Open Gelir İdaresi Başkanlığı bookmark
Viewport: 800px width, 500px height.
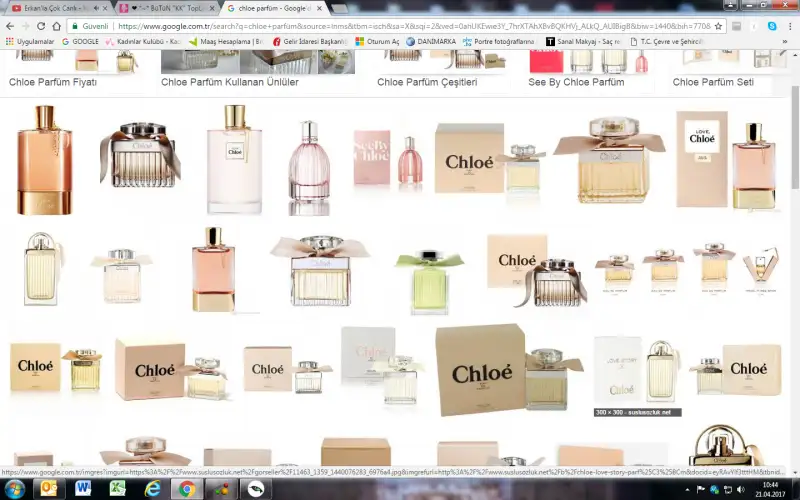pyautogui.click(x=309, y=41)
